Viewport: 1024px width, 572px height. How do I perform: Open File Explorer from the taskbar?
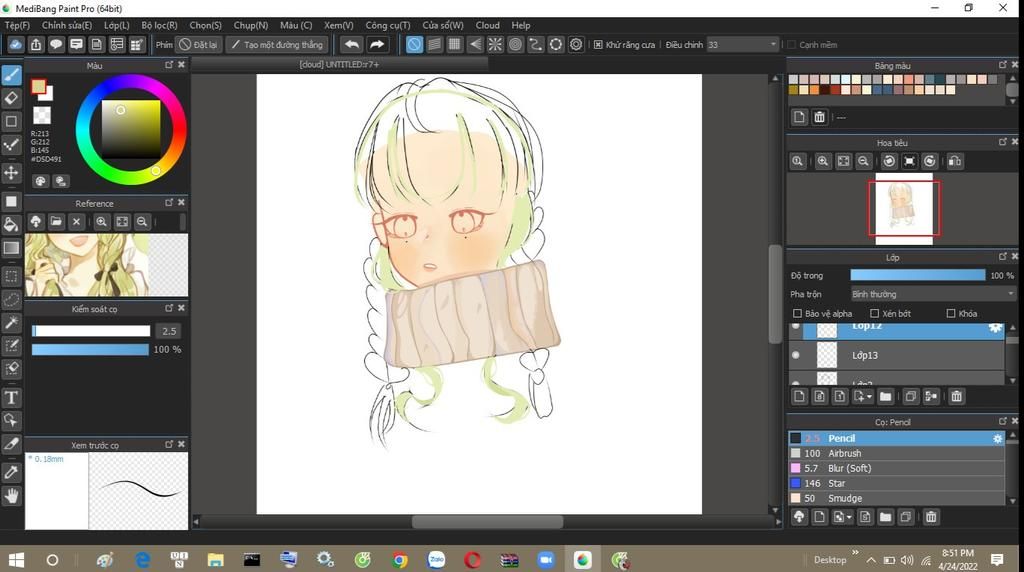216,560
